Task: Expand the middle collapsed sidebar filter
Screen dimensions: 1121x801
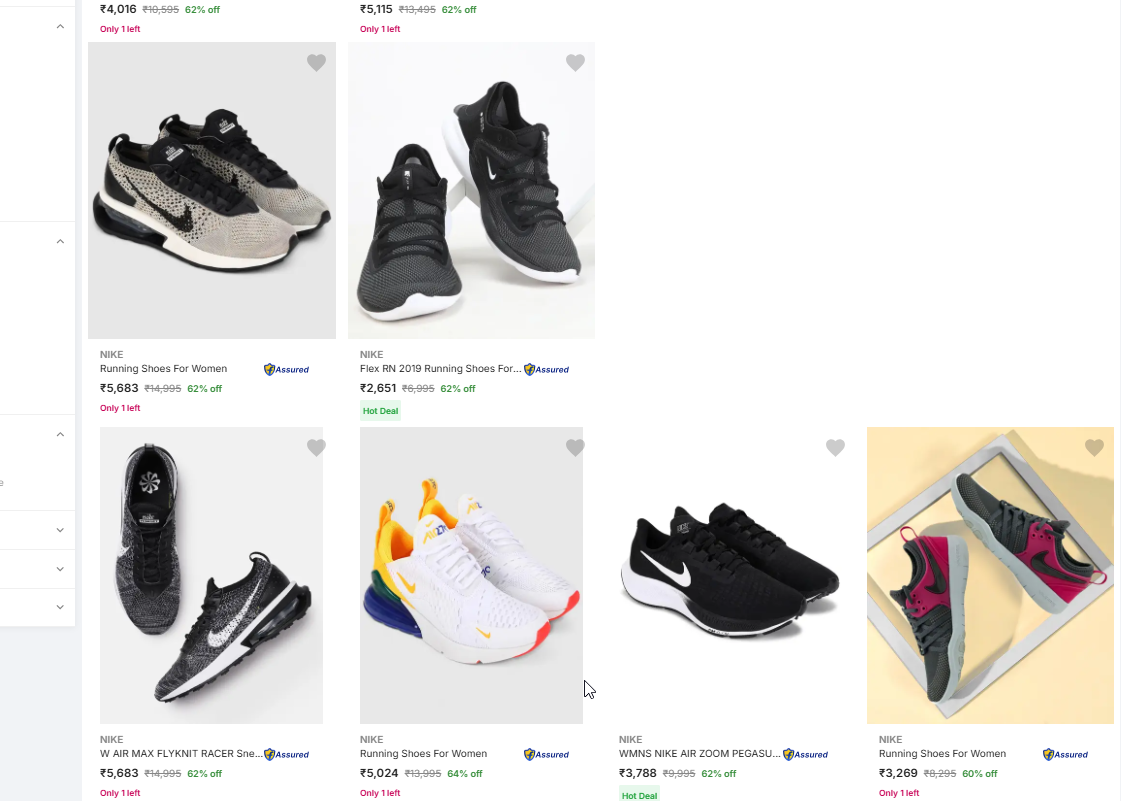Action: [x=60, y=569]
